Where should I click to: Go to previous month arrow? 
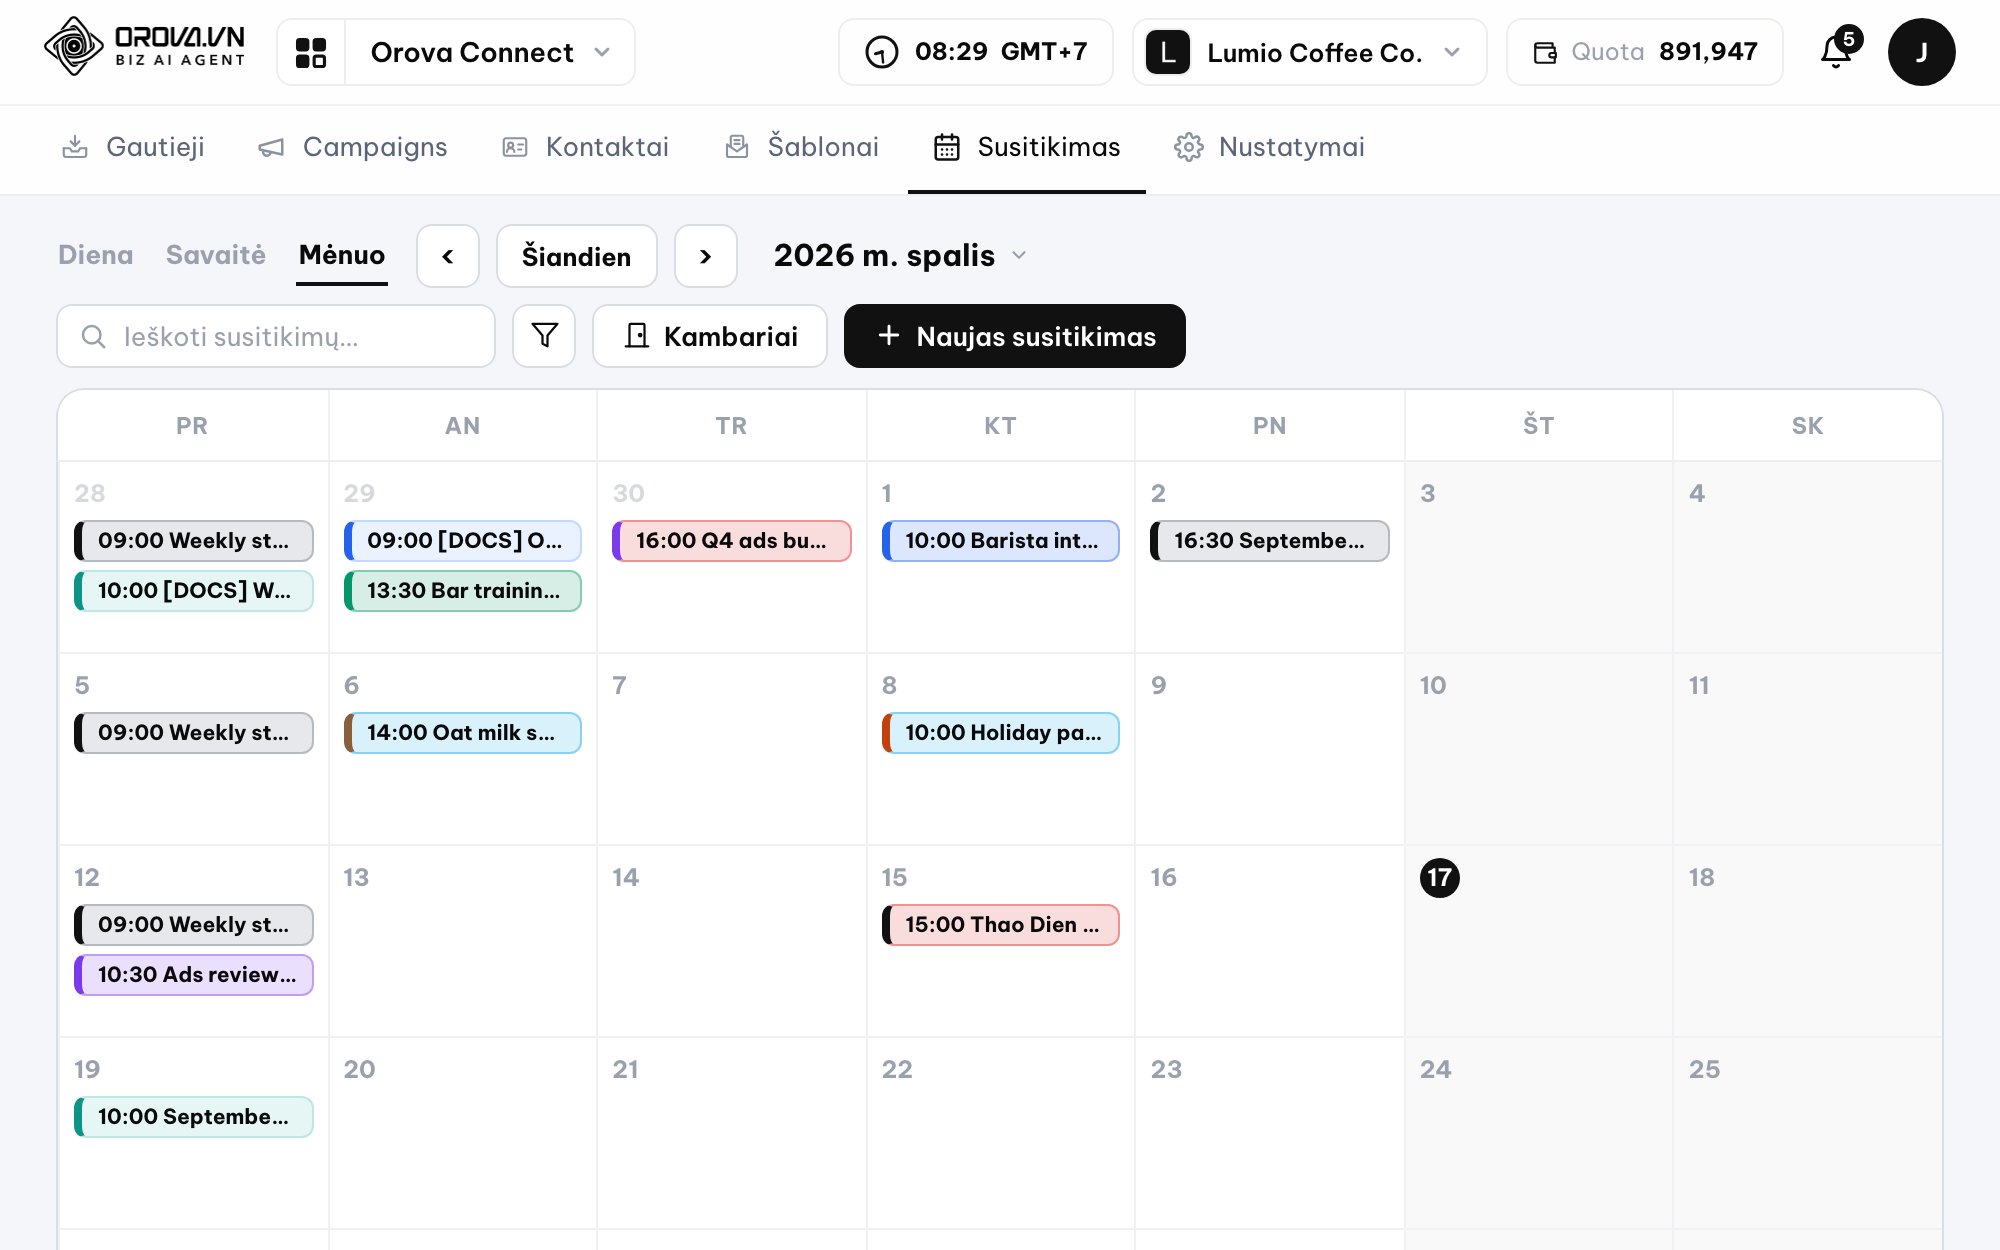coord(448,256)
